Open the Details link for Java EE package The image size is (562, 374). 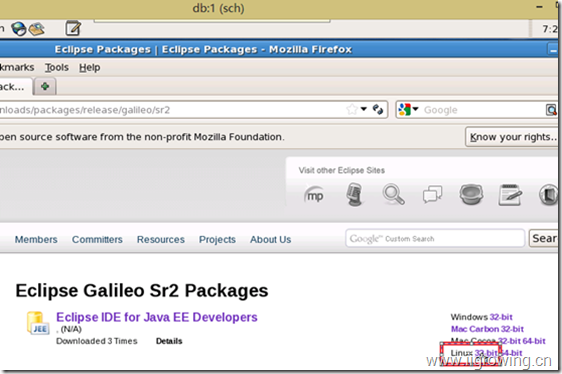[169, 341]
